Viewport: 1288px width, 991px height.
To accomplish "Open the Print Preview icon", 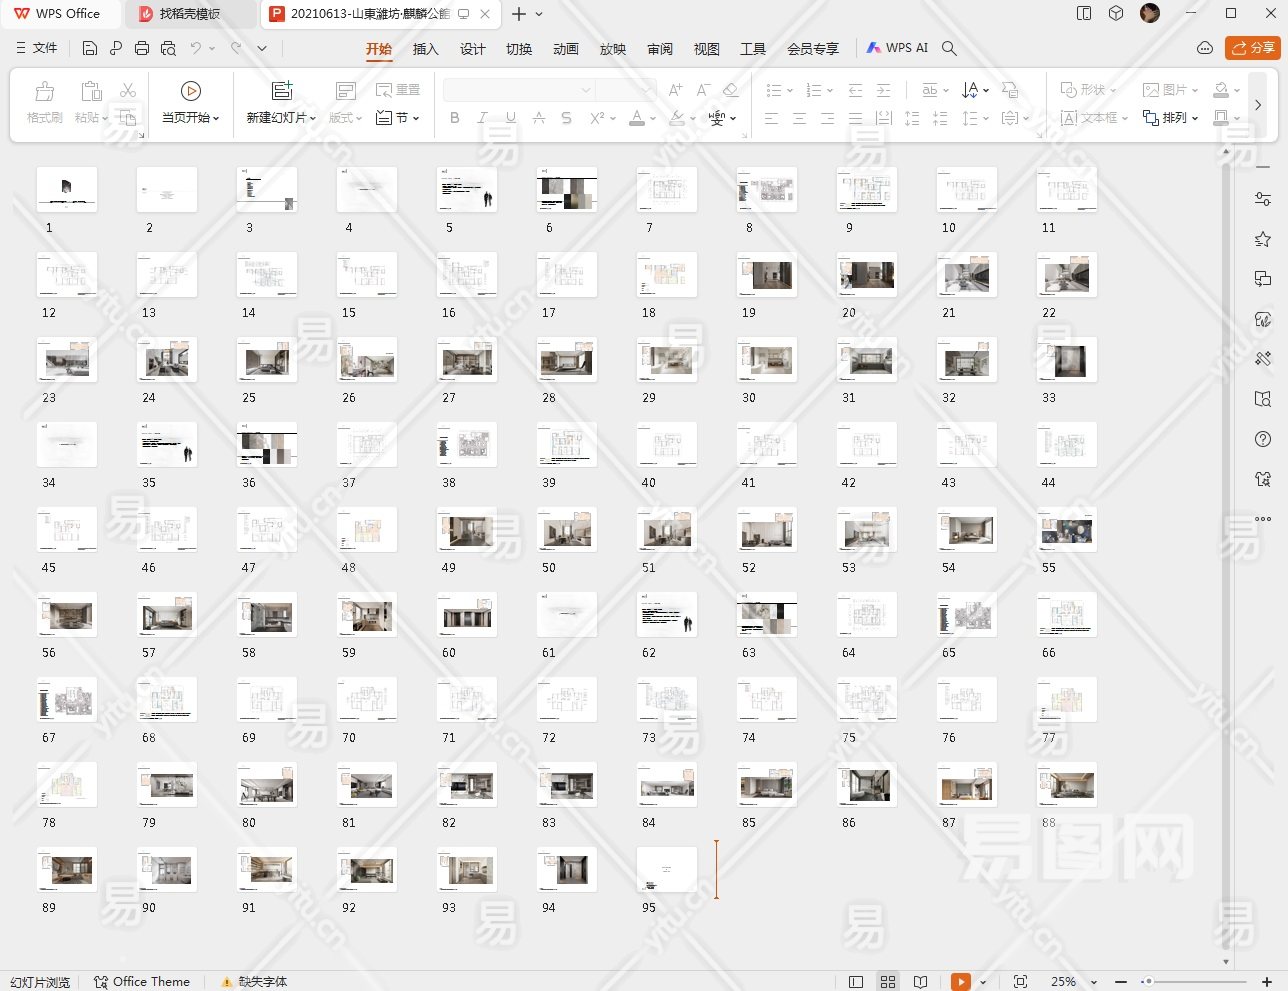I will pos(168,48).
